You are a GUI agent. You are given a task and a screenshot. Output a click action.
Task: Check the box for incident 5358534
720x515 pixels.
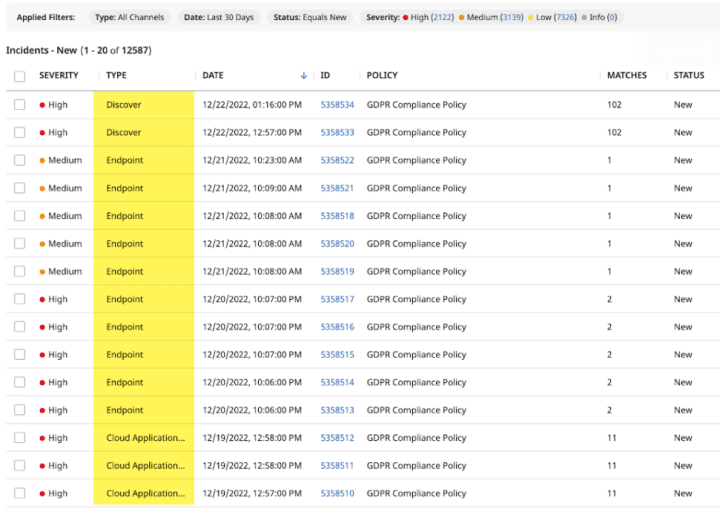click(20, 104)
